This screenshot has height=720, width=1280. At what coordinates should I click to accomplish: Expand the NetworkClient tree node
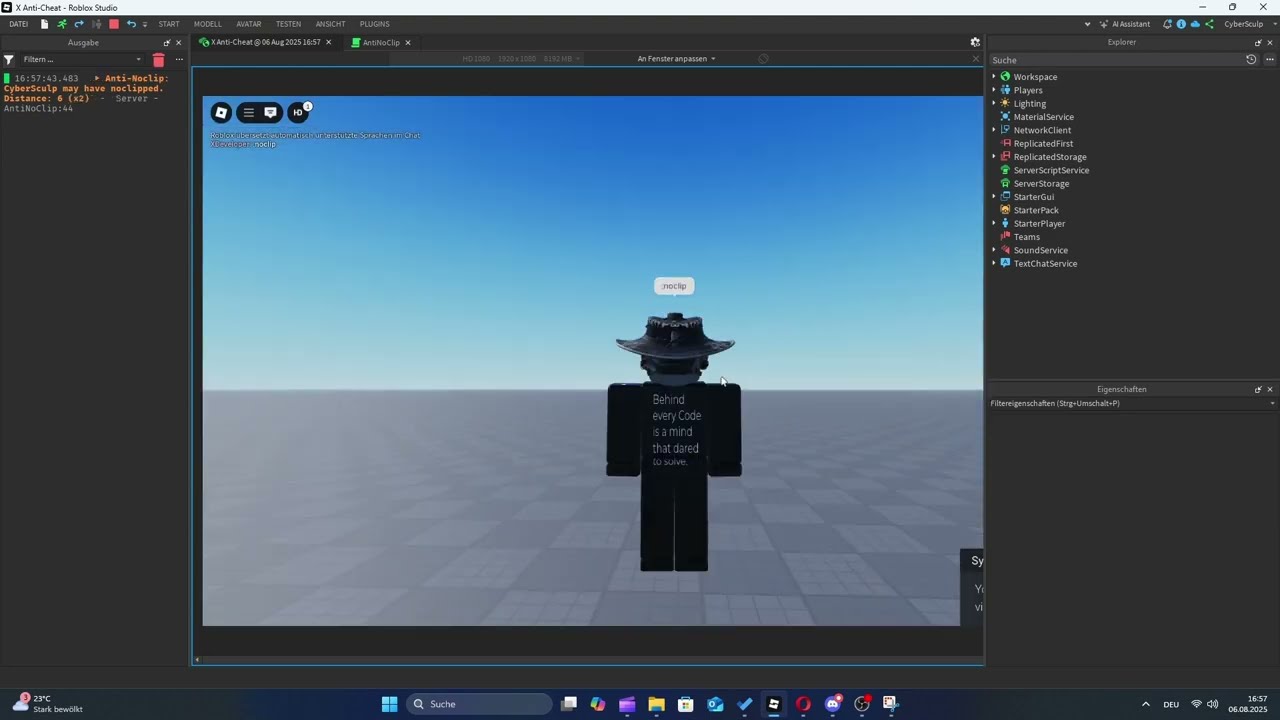[994, 130]
